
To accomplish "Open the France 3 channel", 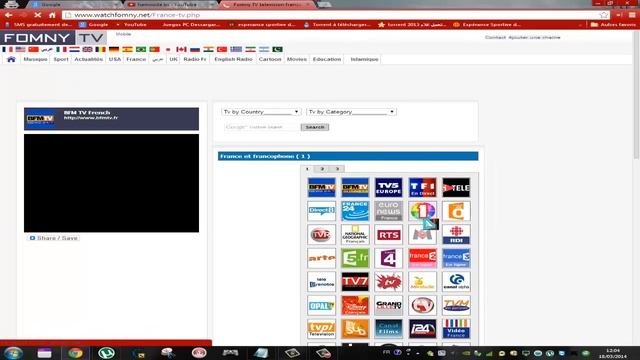I will click(456, 258).
